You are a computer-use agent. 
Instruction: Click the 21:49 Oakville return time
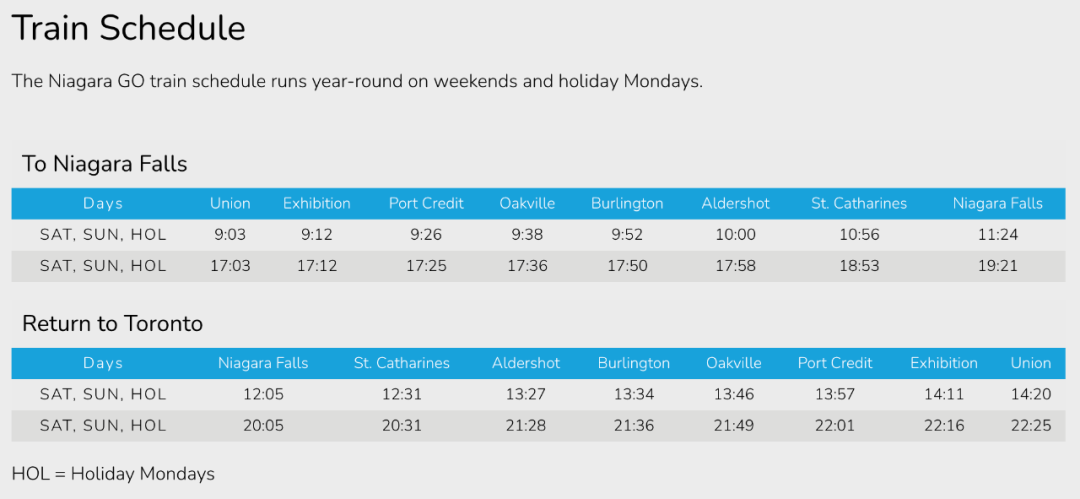click(734, 426)
